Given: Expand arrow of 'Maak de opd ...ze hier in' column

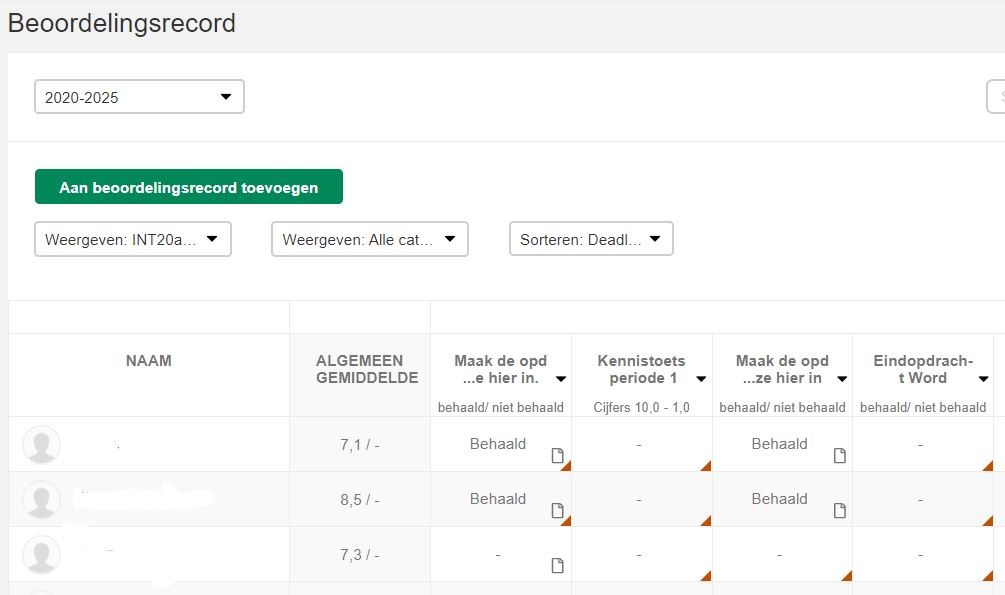Looking at the screenshot, I should click(x=842, y=379).
